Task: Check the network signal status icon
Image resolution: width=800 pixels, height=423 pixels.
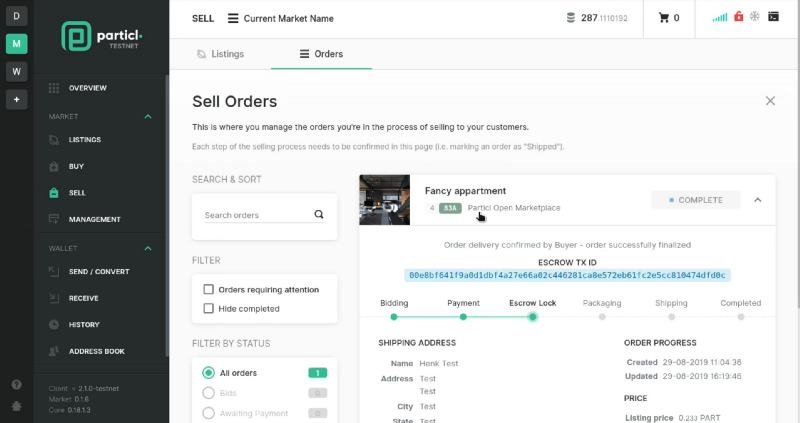Action: [x=720, y=17]
